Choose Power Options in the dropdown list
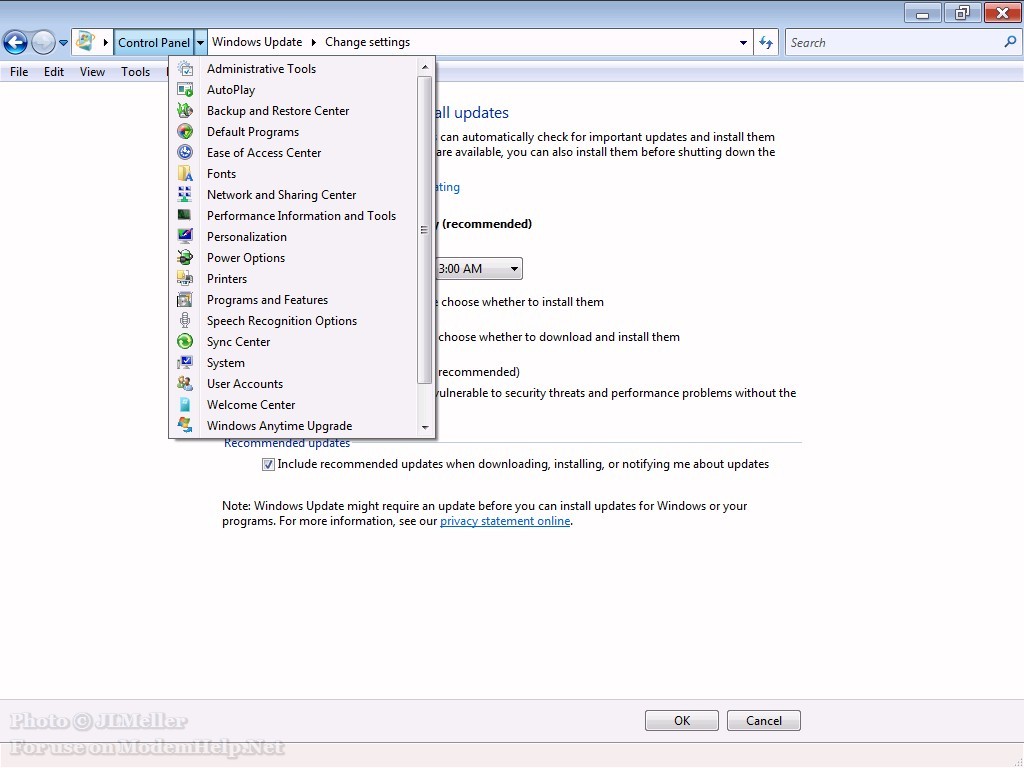The width and height of the screenshot is (1024, 768). pos(293,257)
